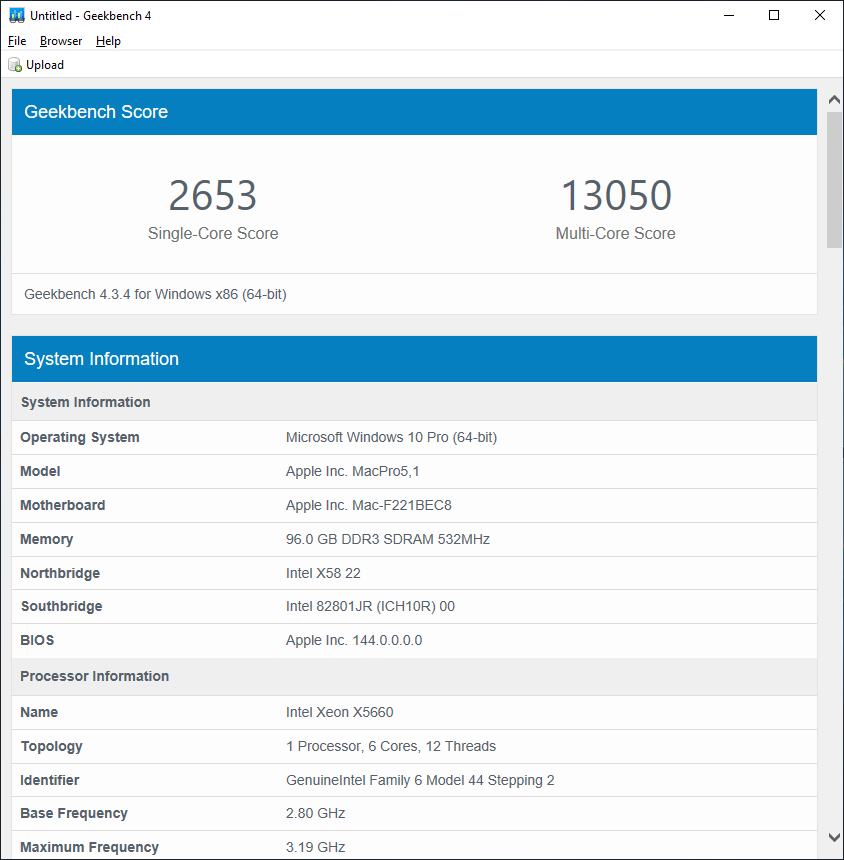Click the vertical scrollbar thumb

(x=834, y=178)
